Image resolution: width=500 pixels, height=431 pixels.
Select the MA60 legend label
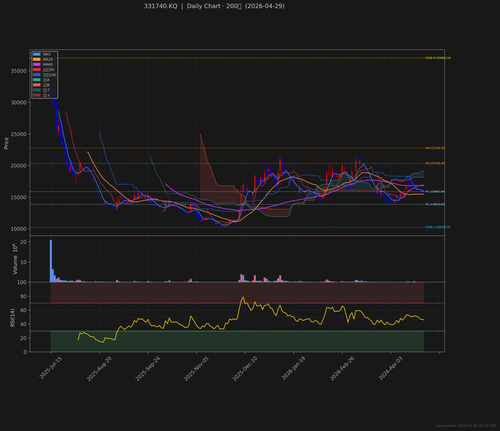tap(48, 64)
